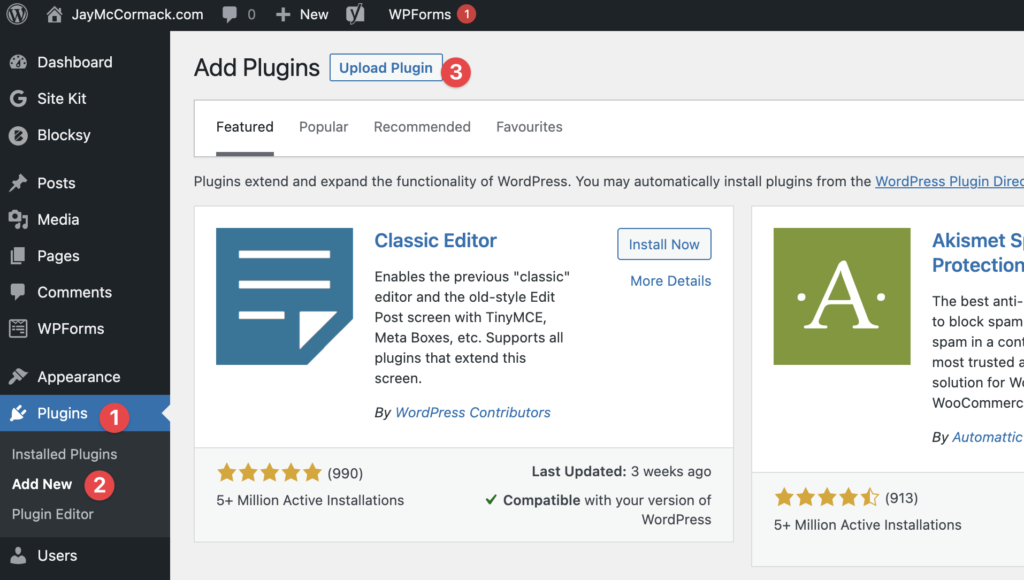View More Details for Classic Editor
1024x580 pixels.
671,281
